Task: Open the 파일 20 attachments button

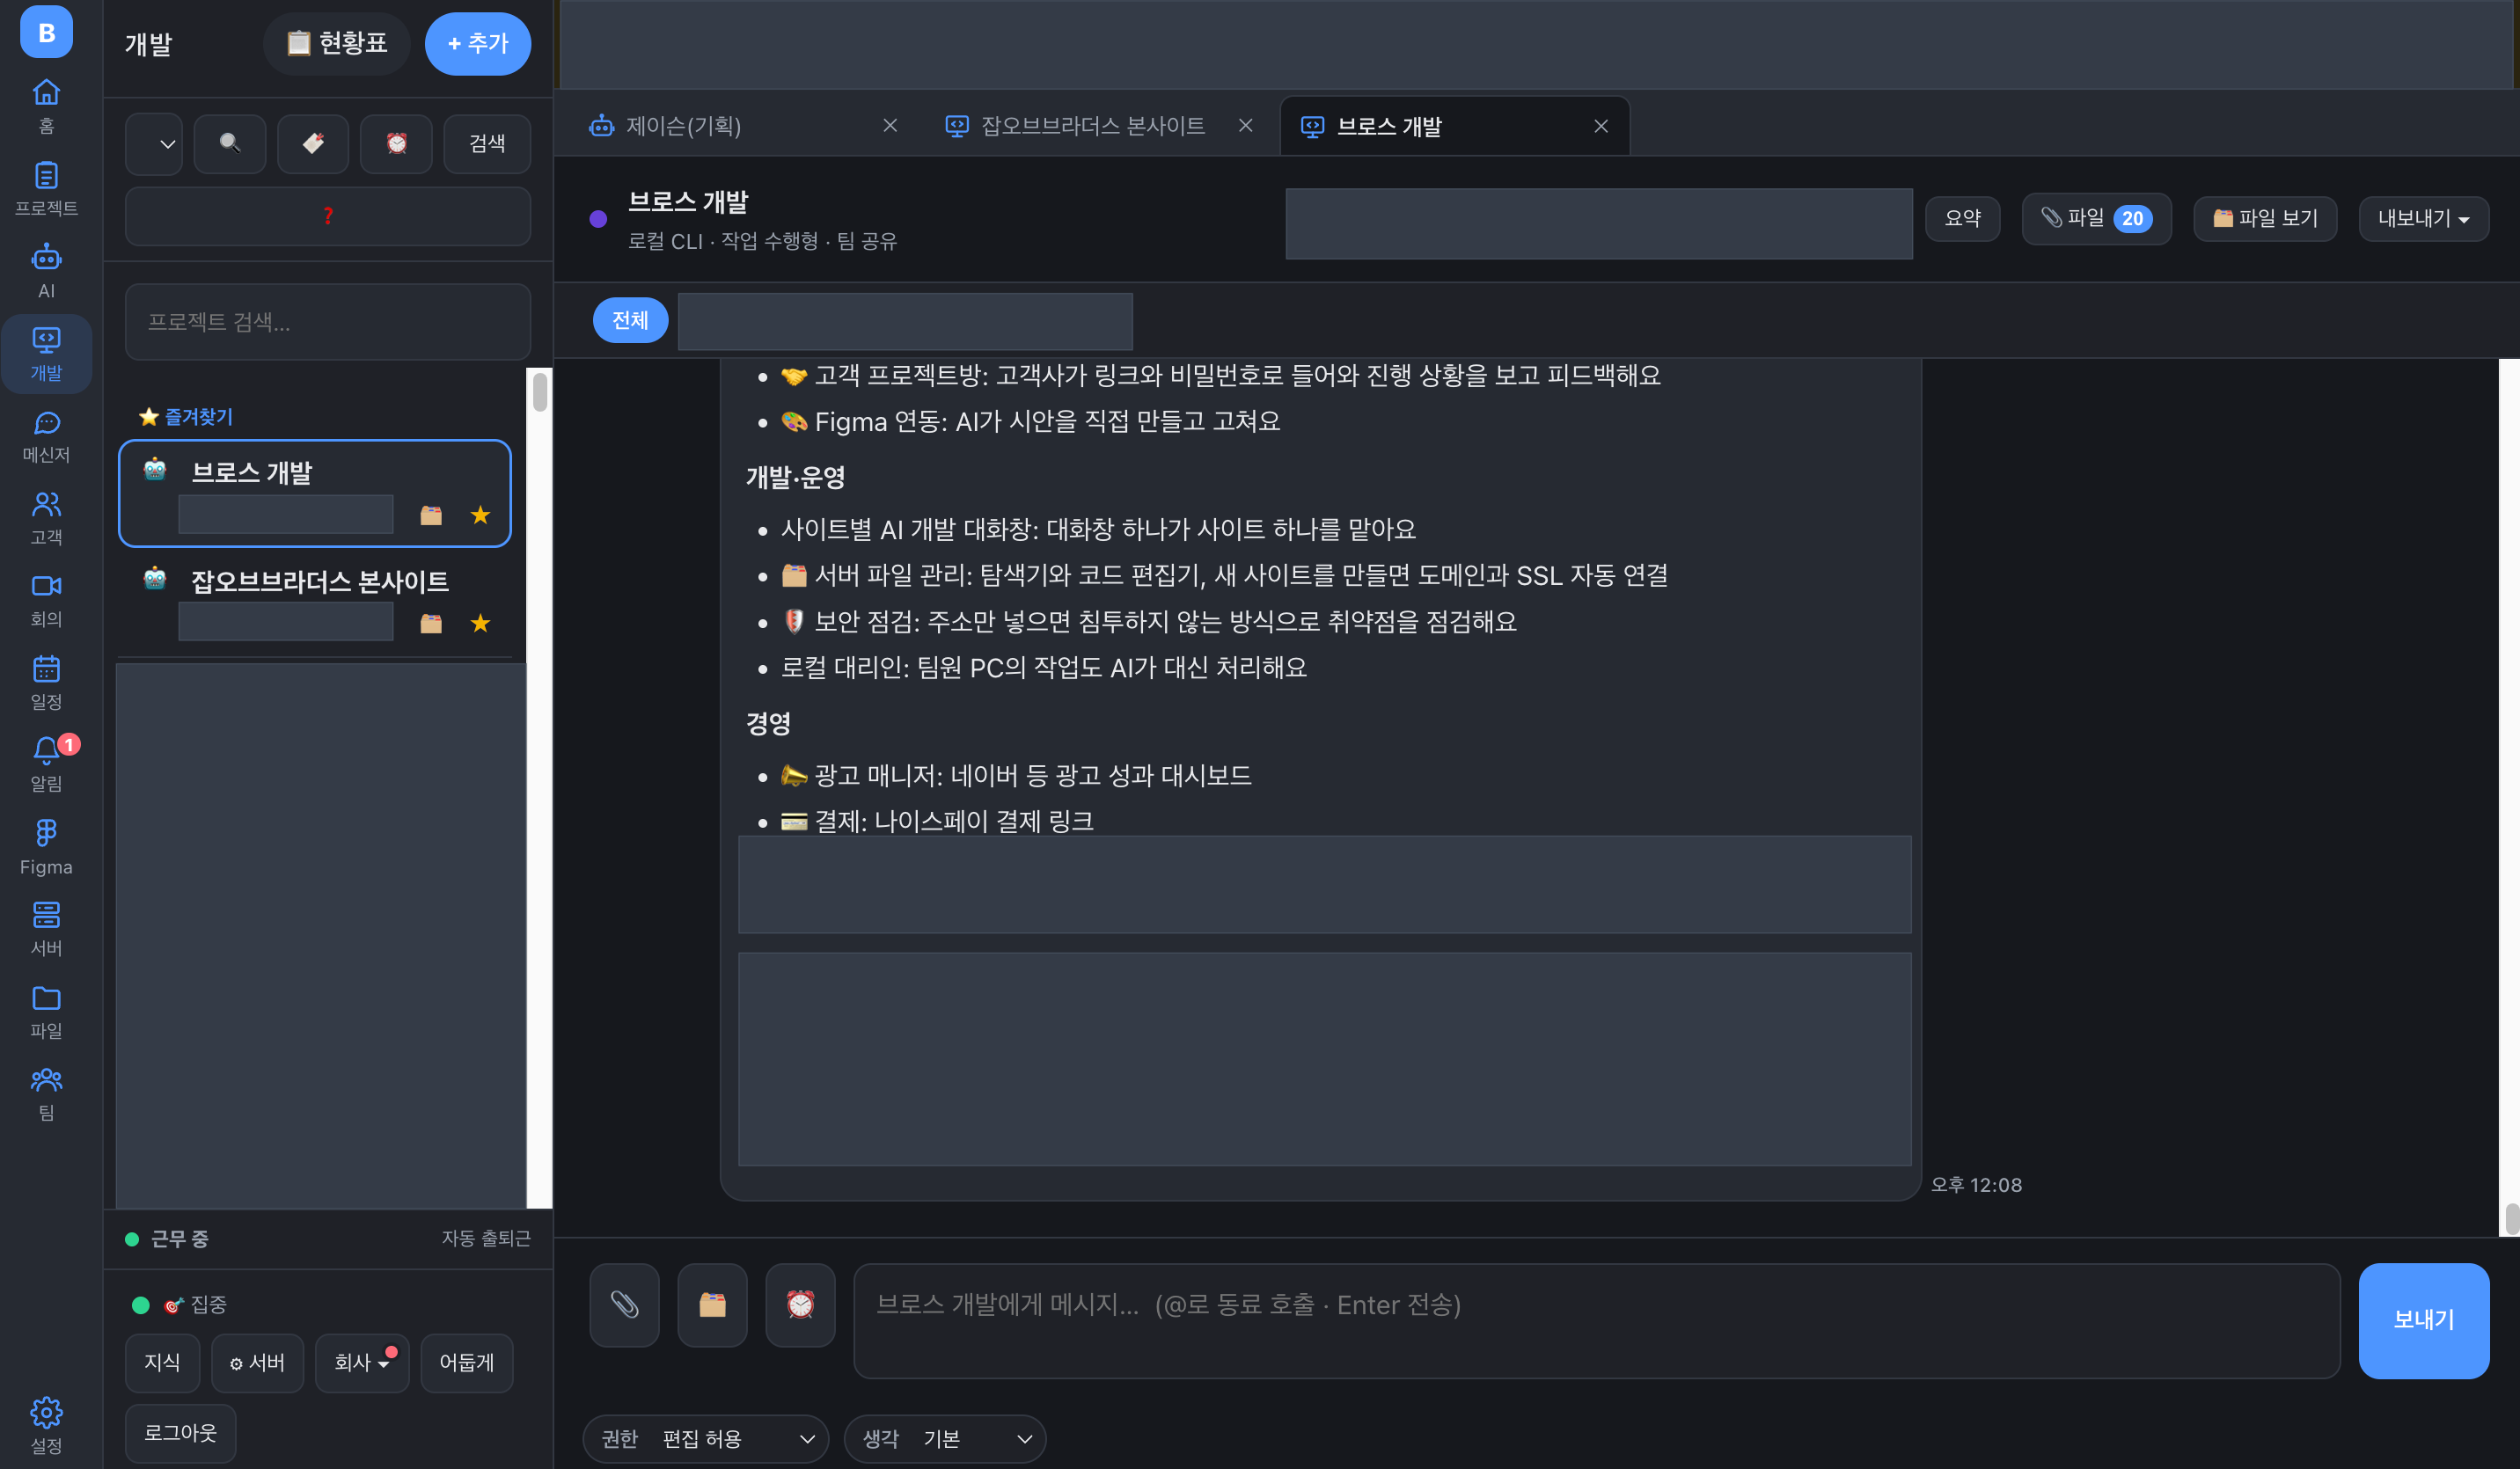Action: (x=2096, y=218)
